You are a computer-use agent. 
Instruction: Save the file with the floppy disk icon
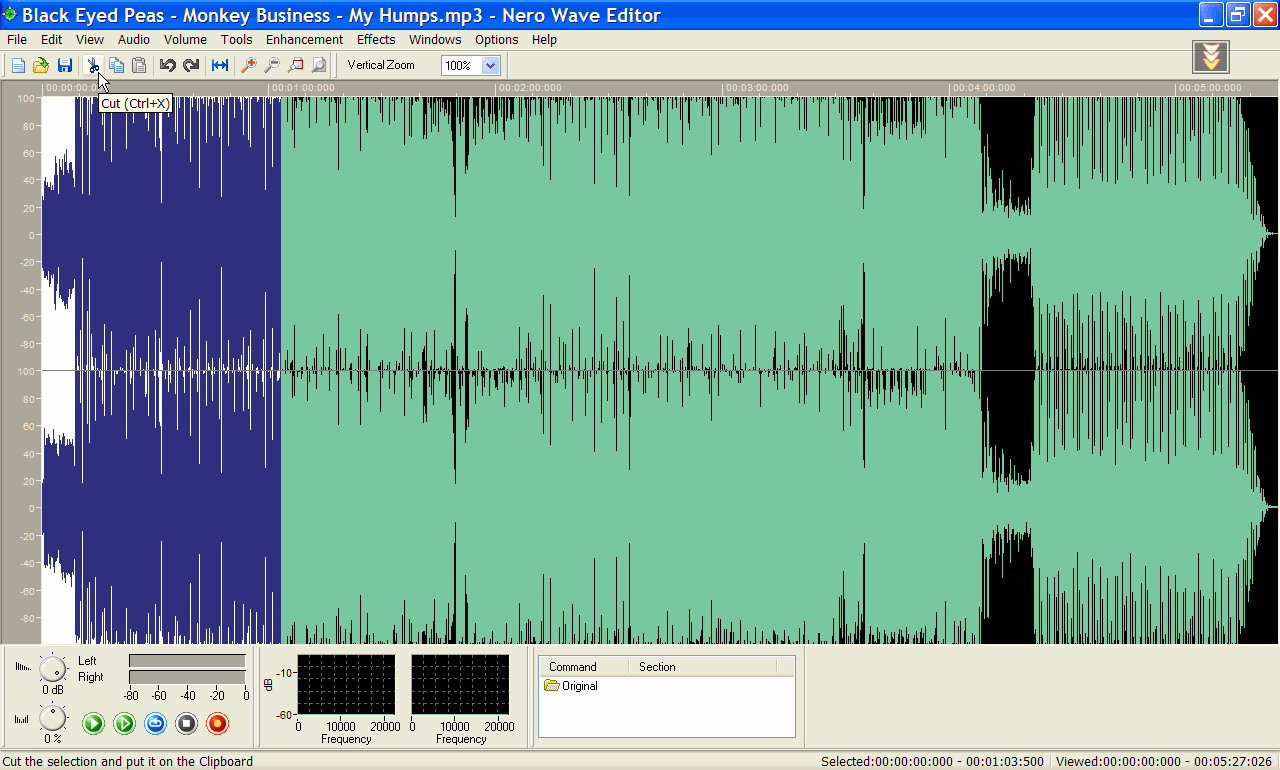tap(64, 65)
